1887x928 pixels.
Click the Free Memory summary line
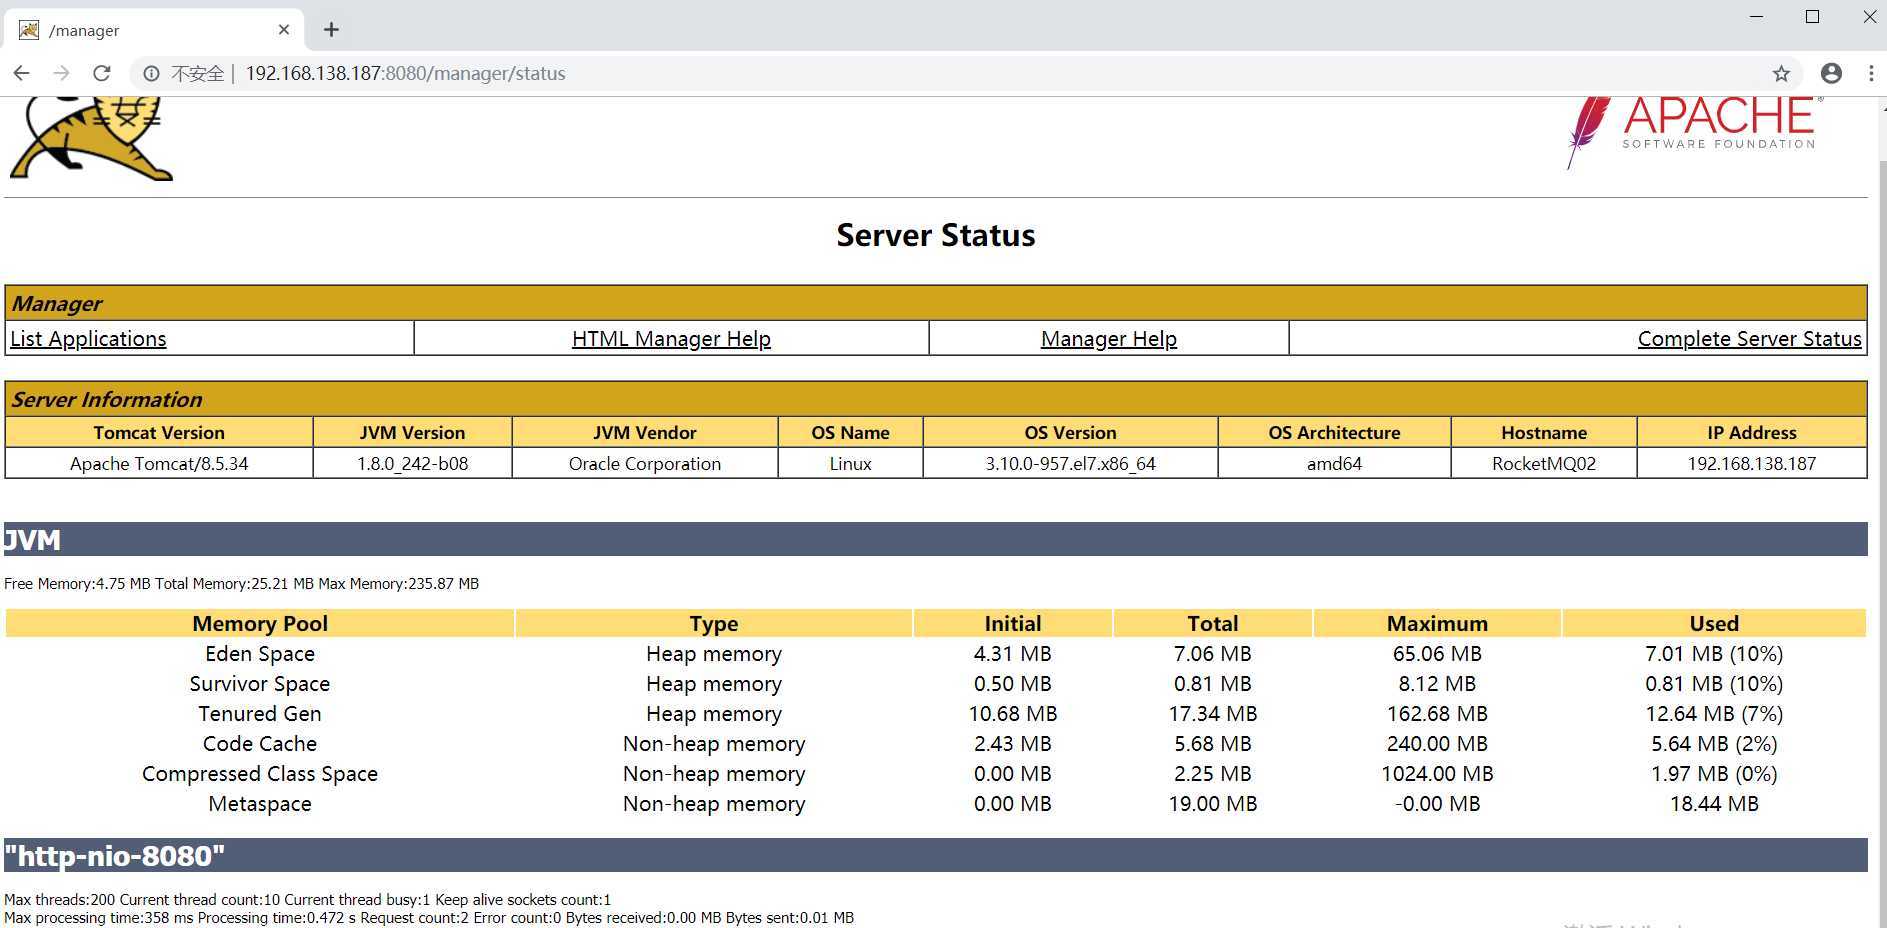pos(241,584)
